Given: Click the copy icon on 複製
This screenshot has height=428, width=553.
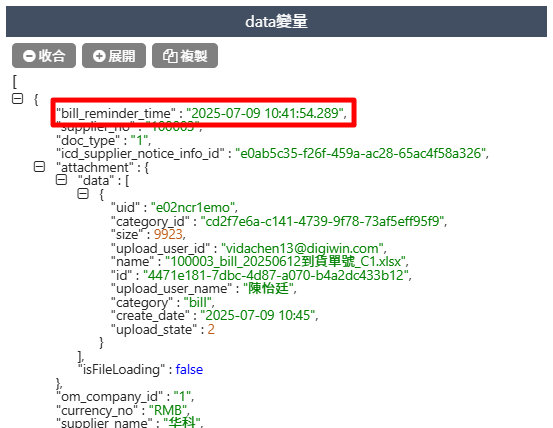Looking at the screenshot, I should coord(170,56).
